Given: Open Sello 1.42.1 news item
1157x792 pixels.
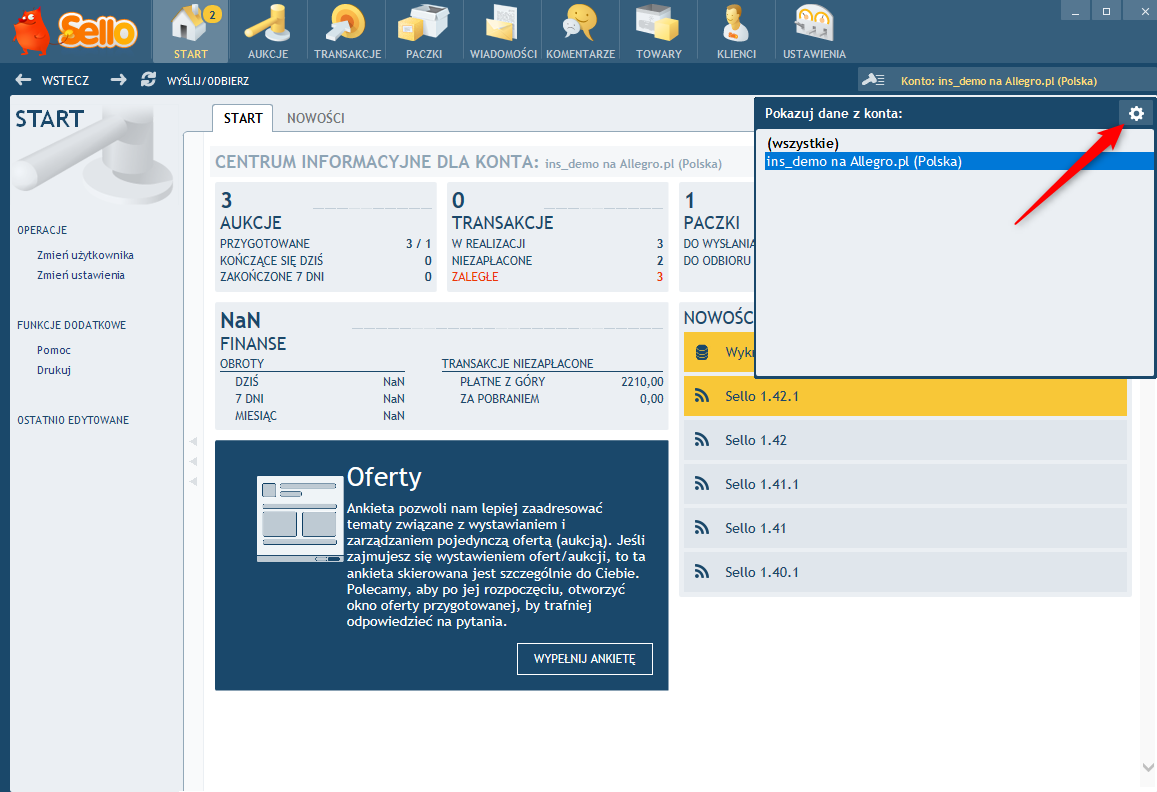Looking at the screenshot, I should [x=905, y=396].
